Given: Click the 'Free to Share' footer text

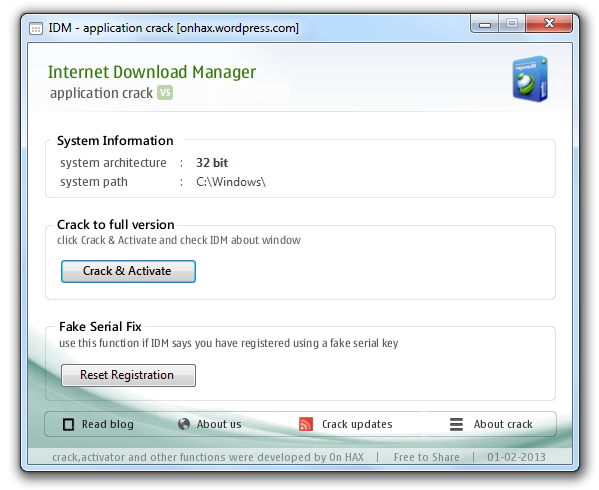Looking at the screenshot, I should (427, 457).
